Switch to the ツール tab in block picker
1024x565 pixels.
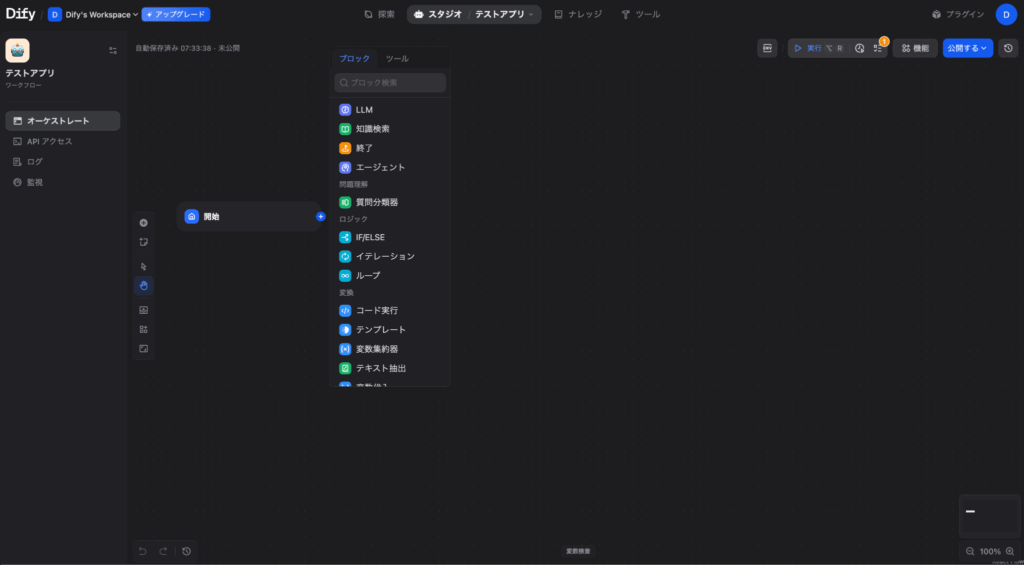(397, 59)
